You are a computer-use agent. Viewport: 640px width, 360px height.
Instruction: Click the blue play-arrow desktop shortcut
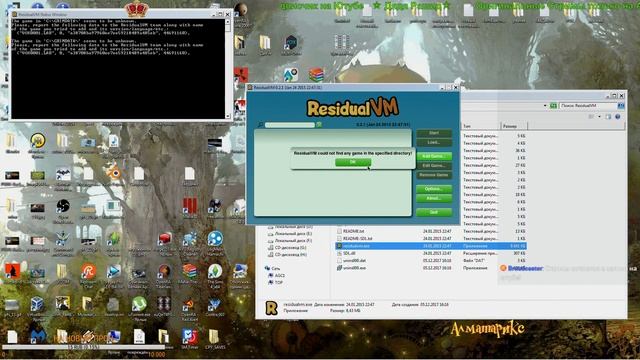(x=113, y=271)
